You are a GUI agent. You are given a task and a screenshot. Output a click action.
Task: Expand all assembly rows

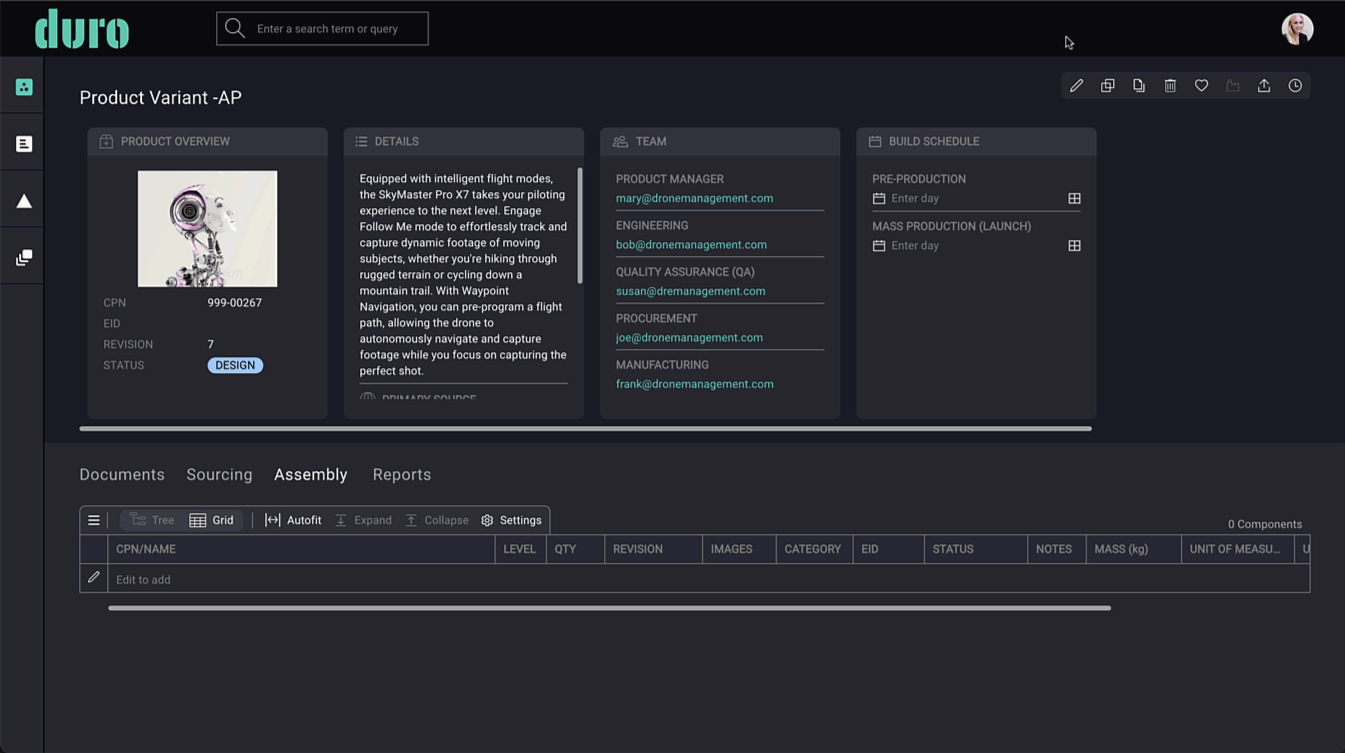pos(362,520)
